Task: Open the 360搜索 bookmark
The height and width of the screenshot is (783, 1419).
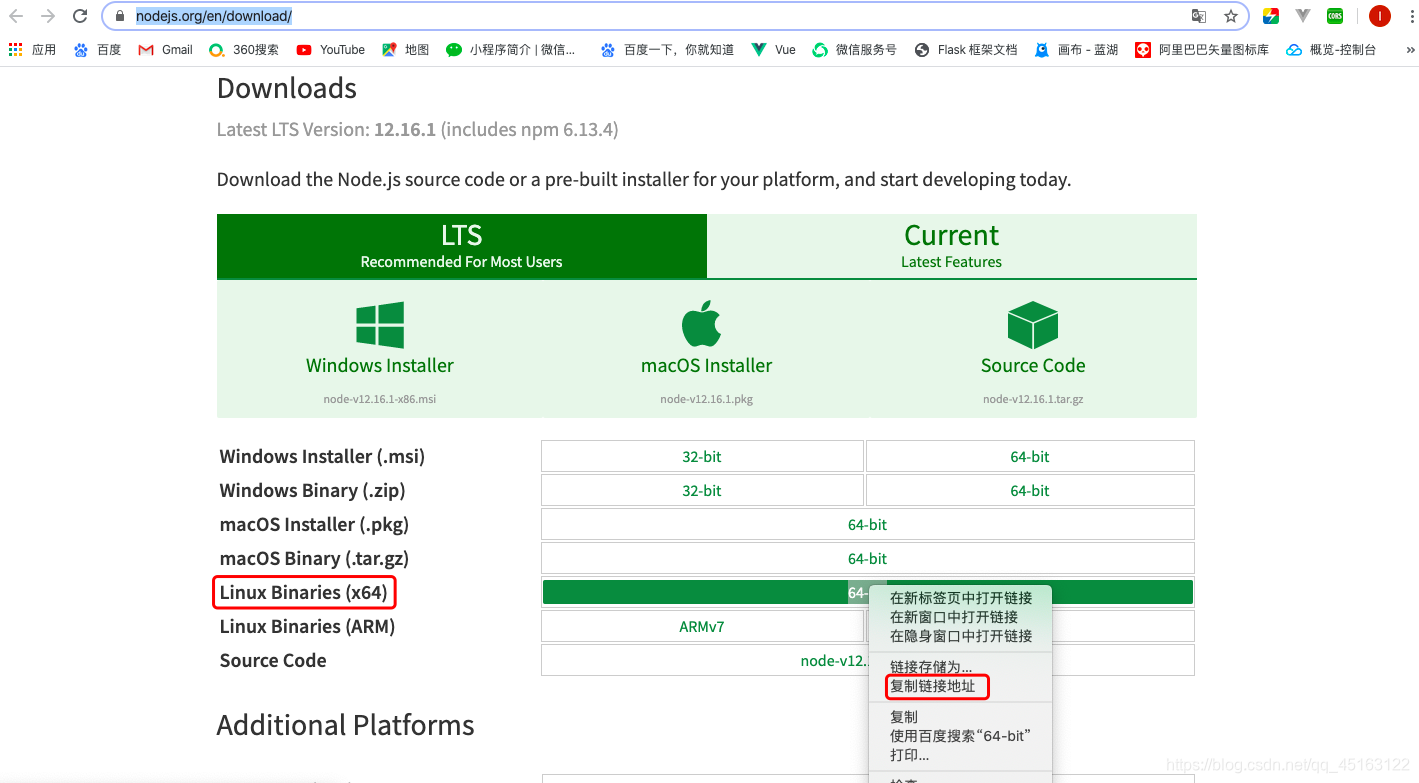Action: (244, 49)
